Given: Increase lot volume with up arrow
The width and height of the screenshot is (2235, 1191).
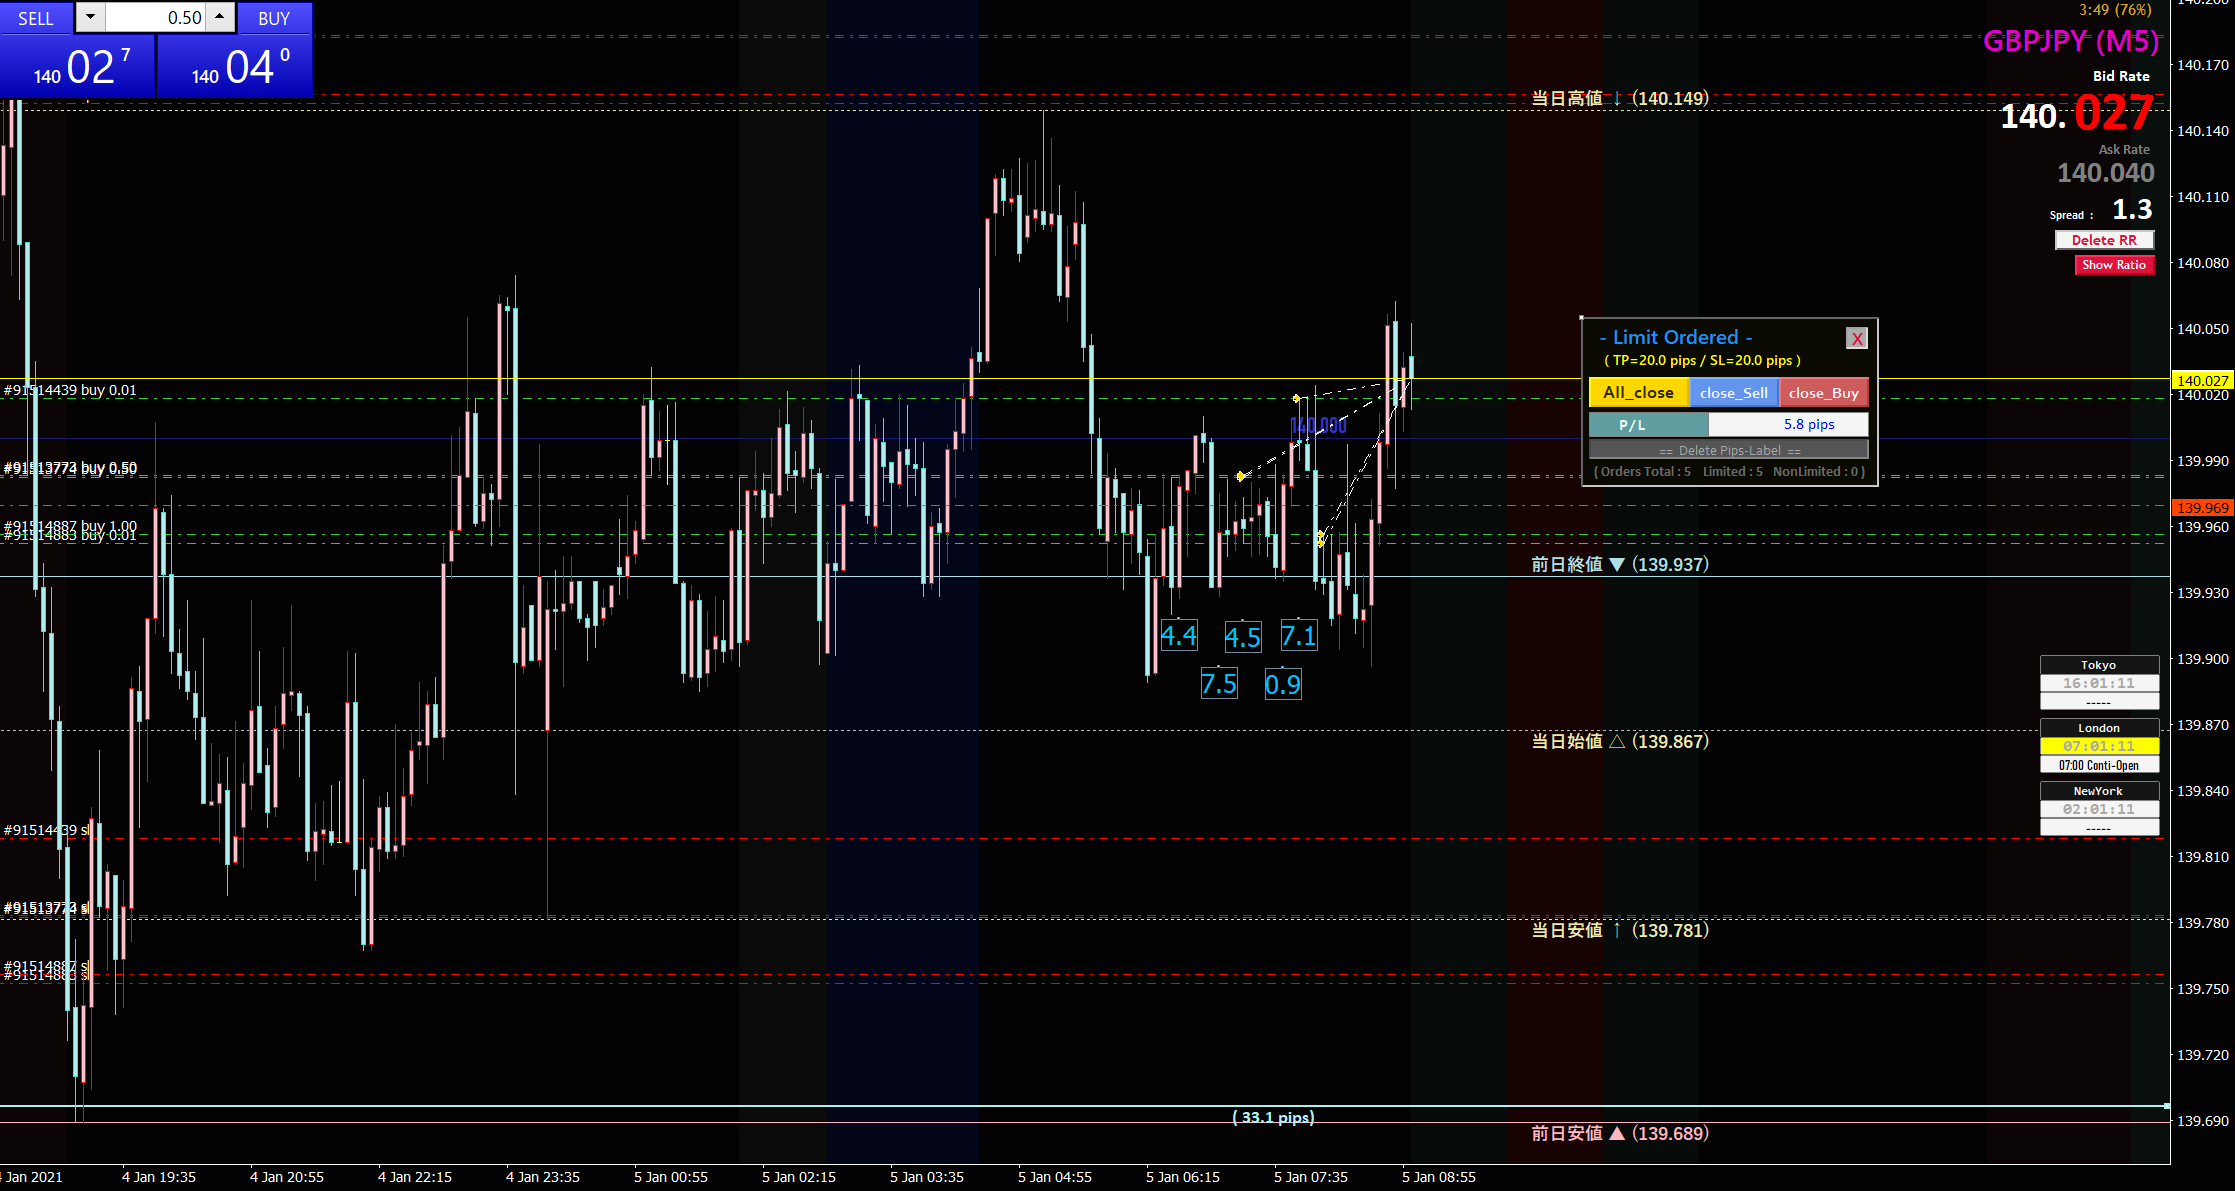Looking at the screenshot, I should click(219, 17).
